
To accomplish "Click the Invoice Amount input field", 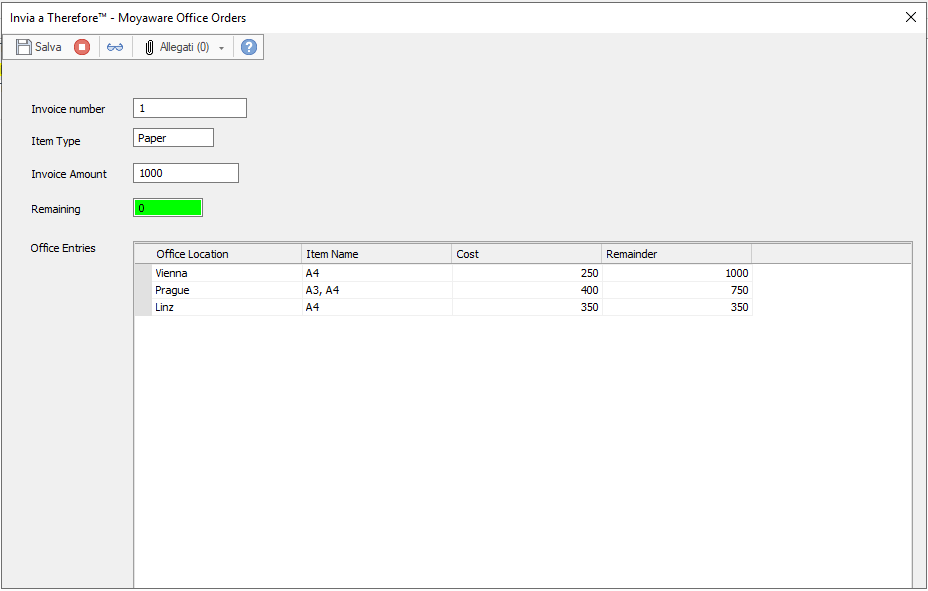I will coord(185,172).
